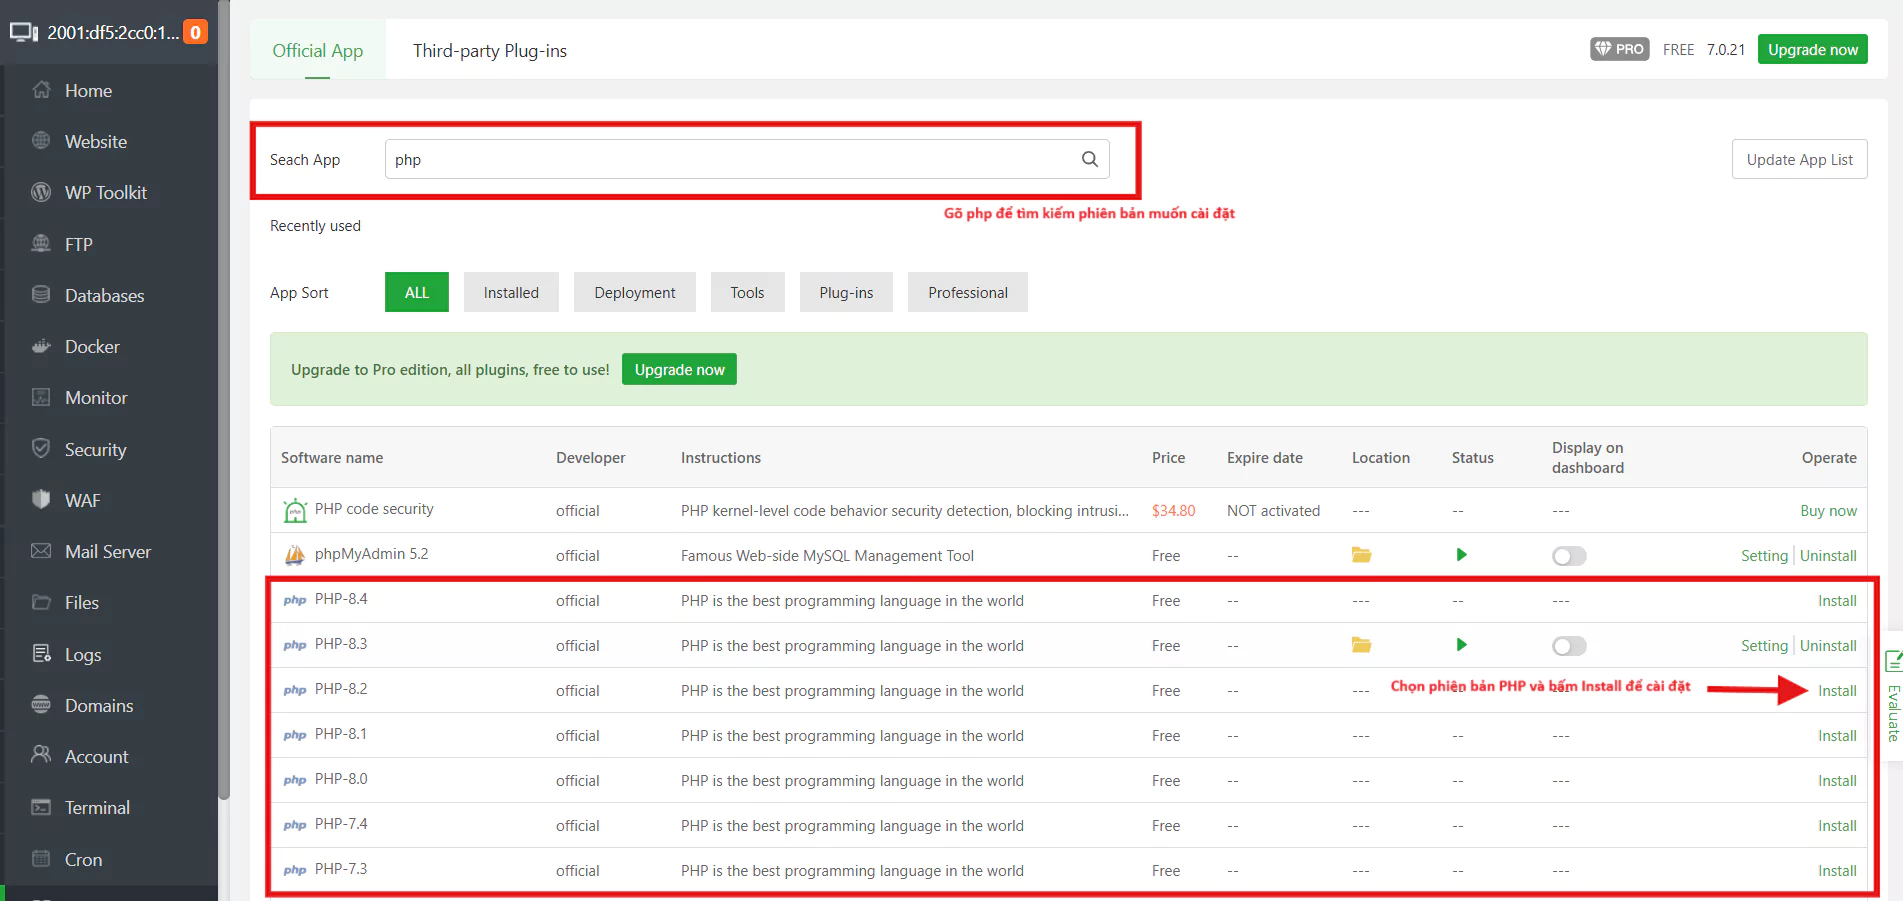Viewport: 1903px width, 901px height.
Task: Open PHP-8.3 location folder icon
Action: click(x=1361, y=645)
